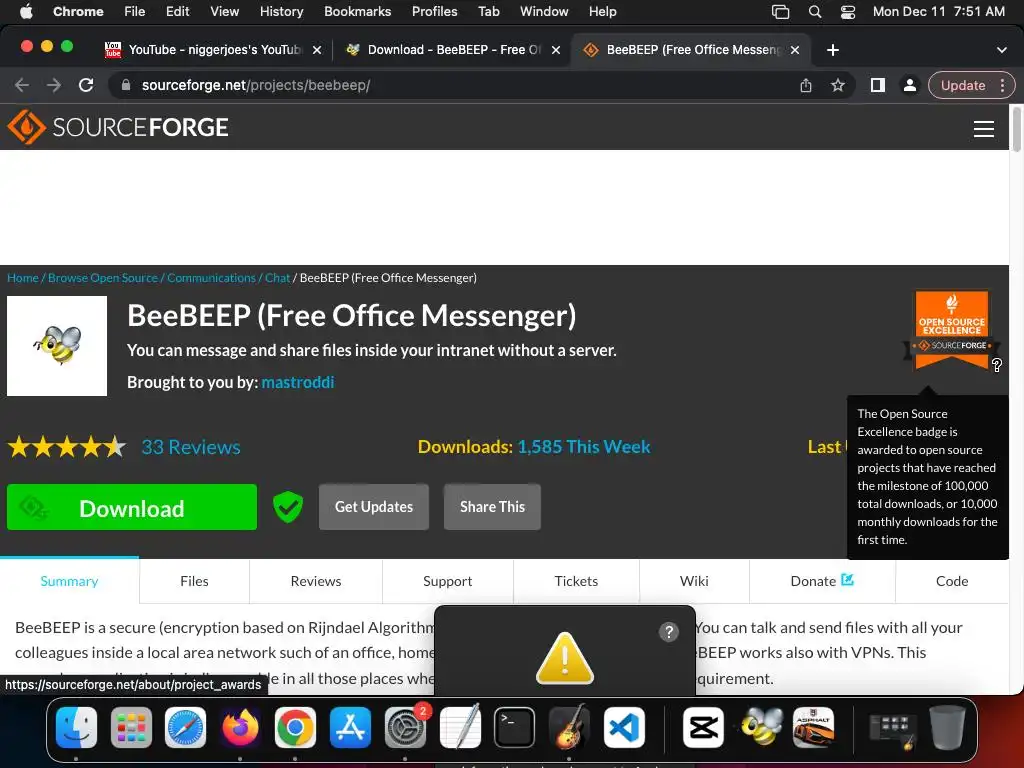Open System Preferences from the dock

pos(405,728)
